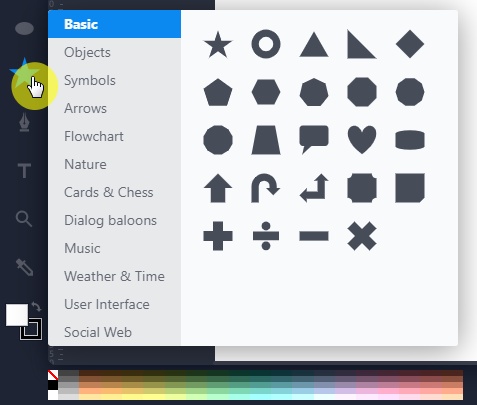Select the Text tool
This screenshot has width=477, height=405.
coord(24,170)
